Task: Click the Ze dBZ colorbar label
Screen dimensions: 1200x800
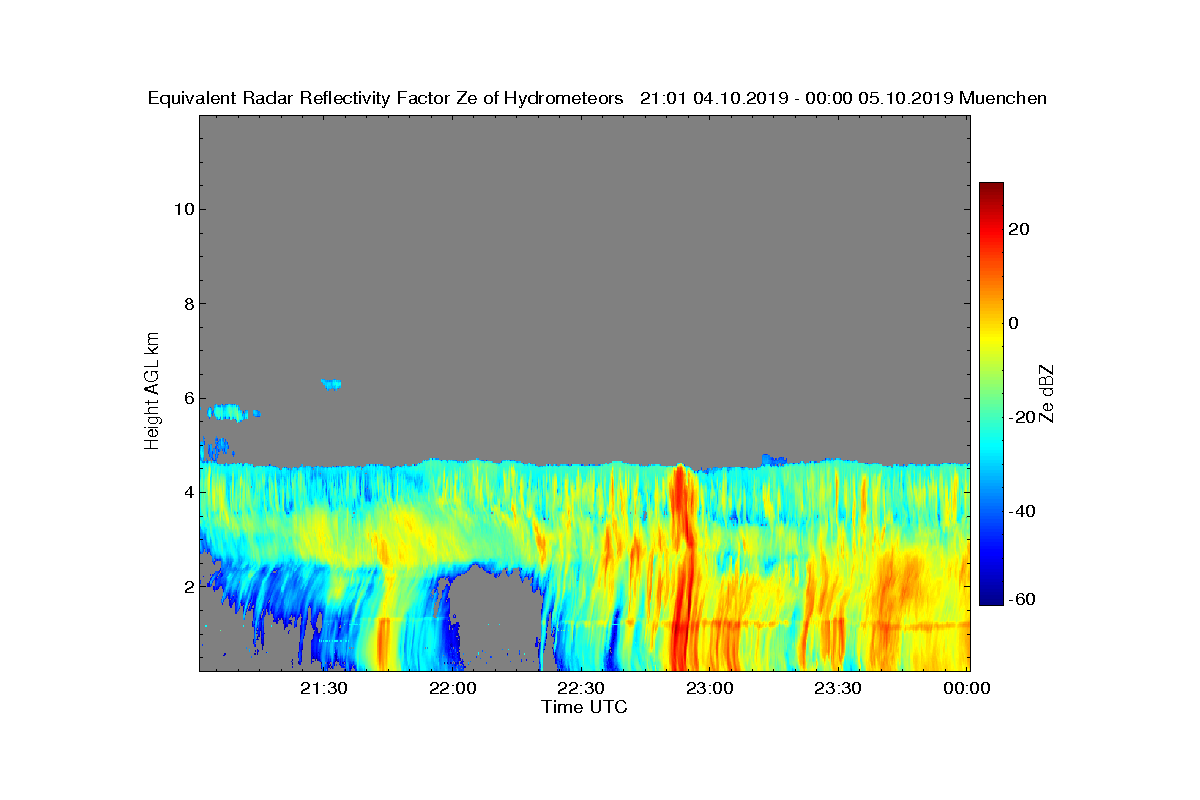Action: [1047, 393]
